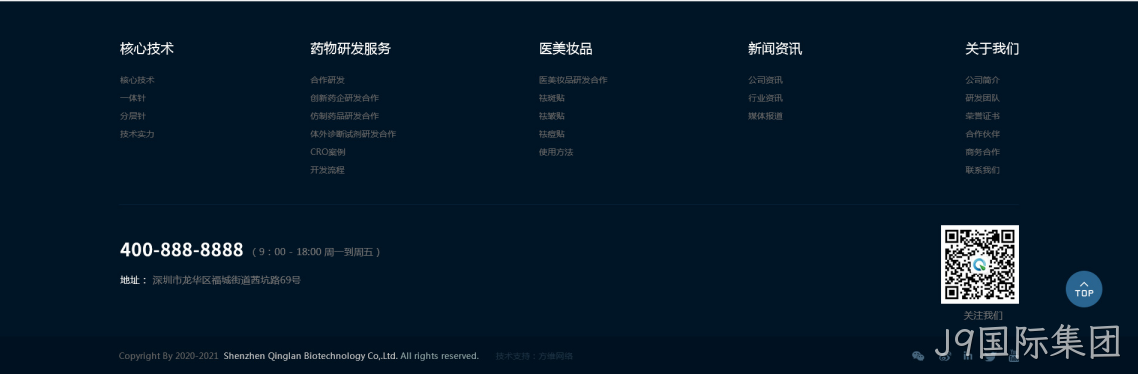Click the QR code image above 关注我们

click(x=980, y=264)
